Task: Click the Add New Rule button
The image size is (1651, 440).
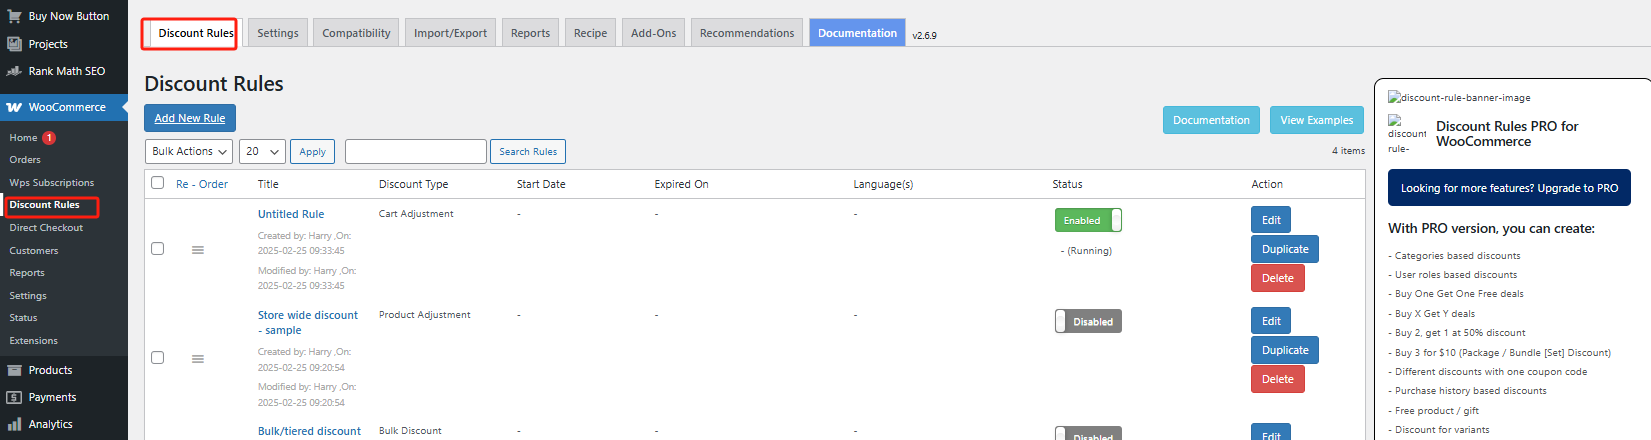Action: 190,118
